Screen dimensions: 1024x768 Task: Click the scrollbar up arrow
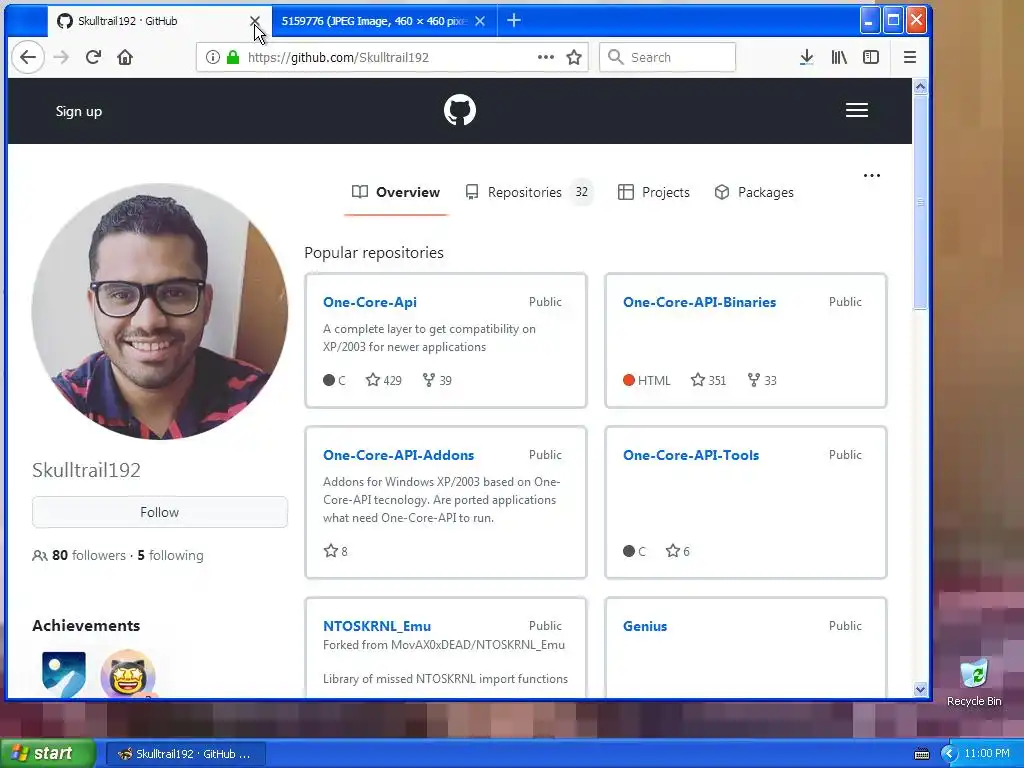[x=920, y=86]
